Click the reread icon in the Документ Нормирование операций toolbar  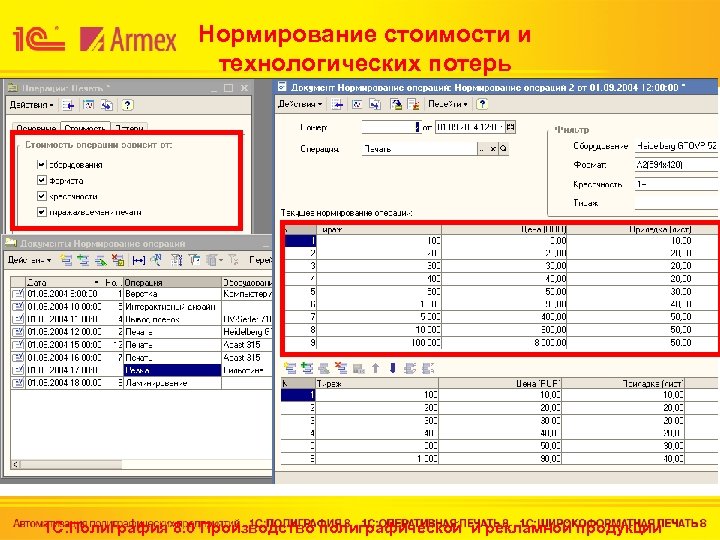pyautogui.click(x=357, y=104)
